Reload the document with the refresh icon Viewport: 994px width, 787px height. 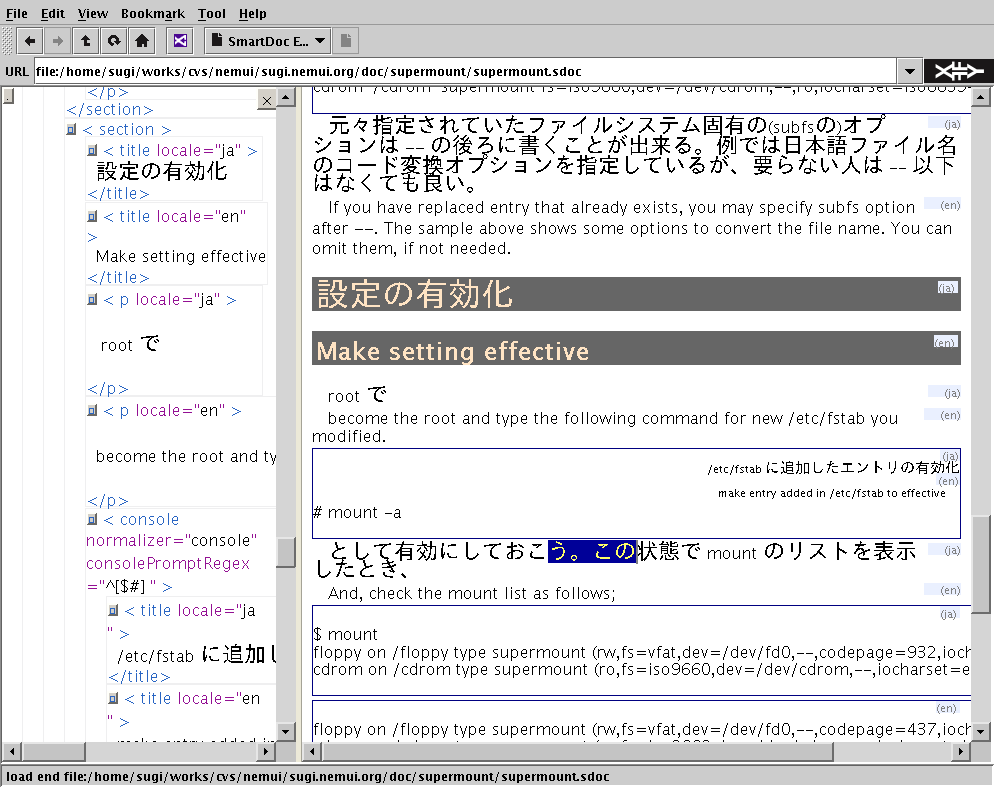113,41
